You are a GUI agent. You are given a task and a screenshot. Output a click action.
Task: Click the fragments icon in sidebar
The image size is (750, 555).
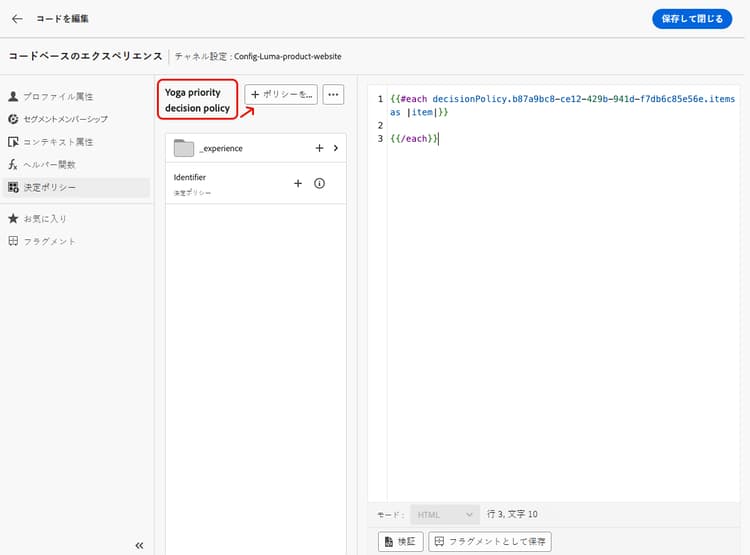coord(13,241)
